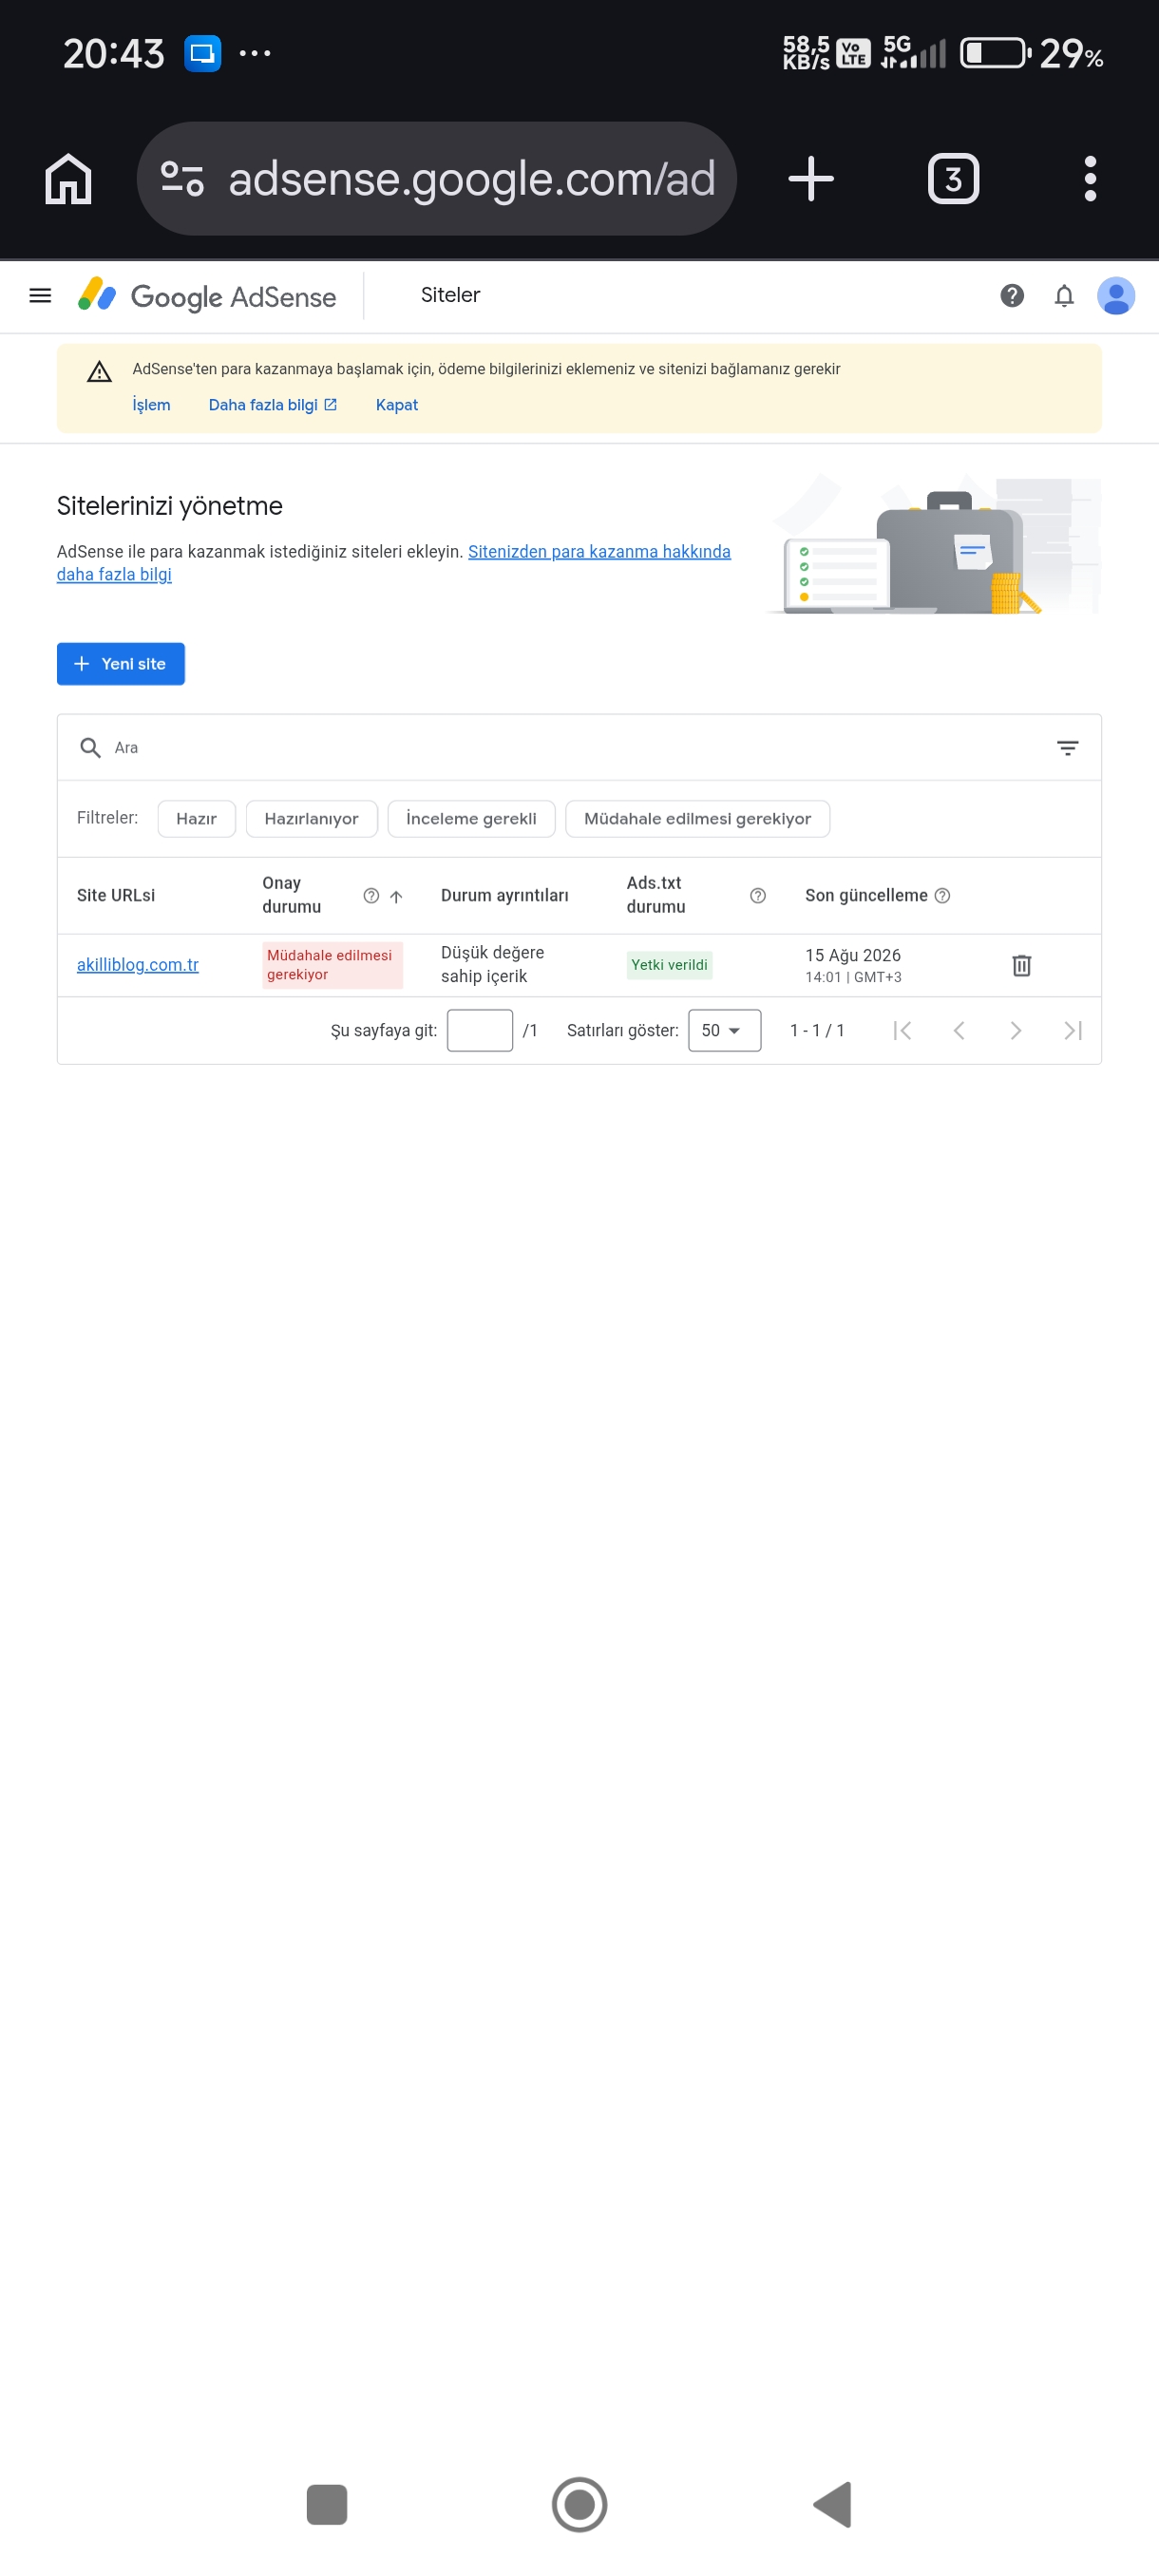Click the 15 Ağu 2026 date cell
This screenshot has height=2576, width=1159.
pyautogui.click(x=853, y=965)
